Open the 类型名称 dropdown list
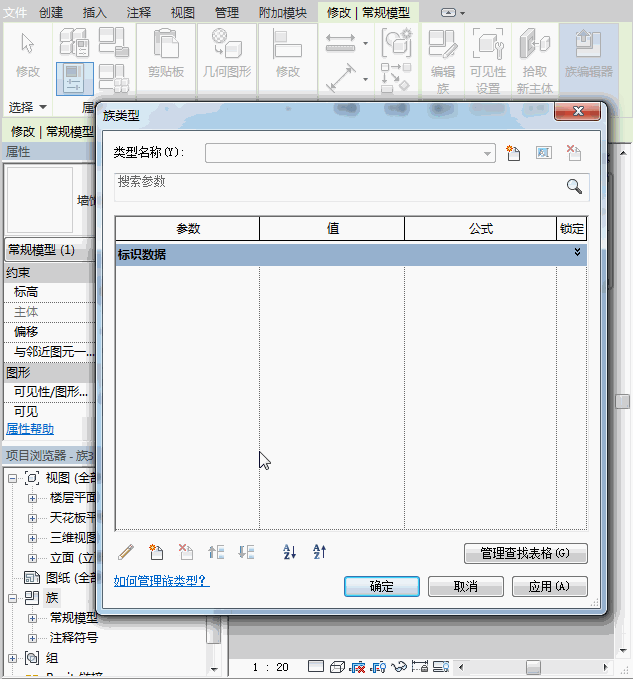The height and width of the screenshot is (679, 633). [488, 153]
